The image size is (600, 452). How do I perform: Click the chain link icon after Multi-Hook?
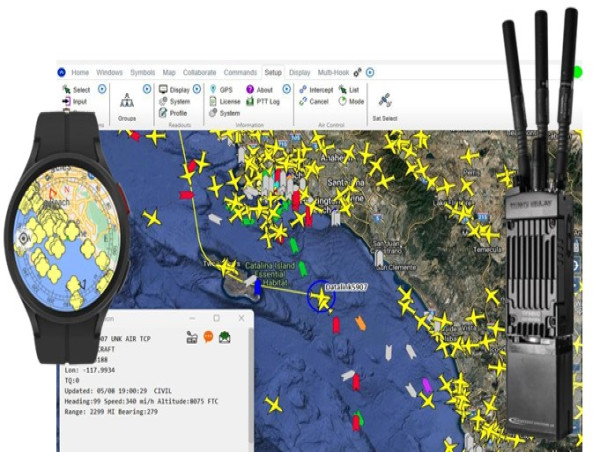[x=357, y=72]
